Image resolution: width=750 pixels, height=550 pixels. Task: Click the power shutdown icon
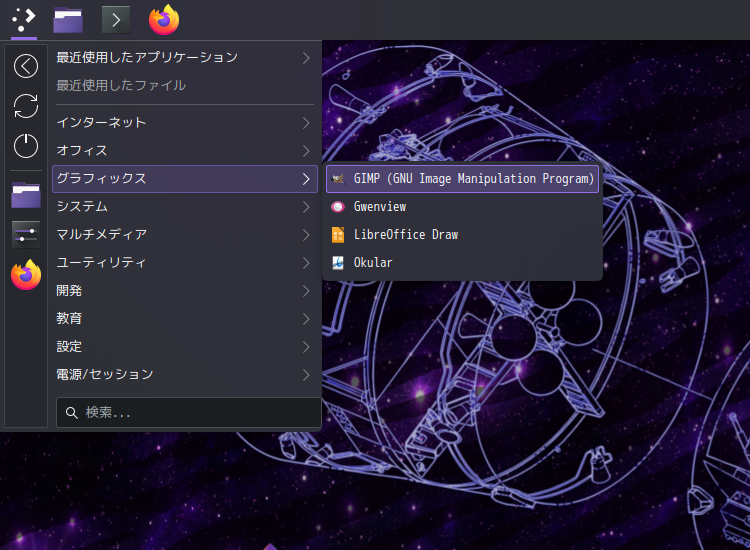click(x=26, y=145)
